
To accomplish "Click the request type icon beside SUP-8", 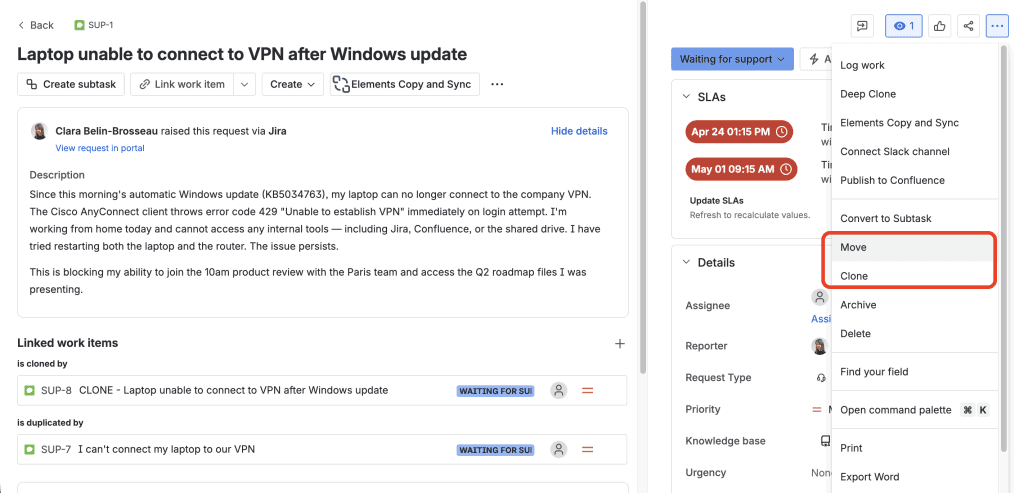I will point(29,390).
